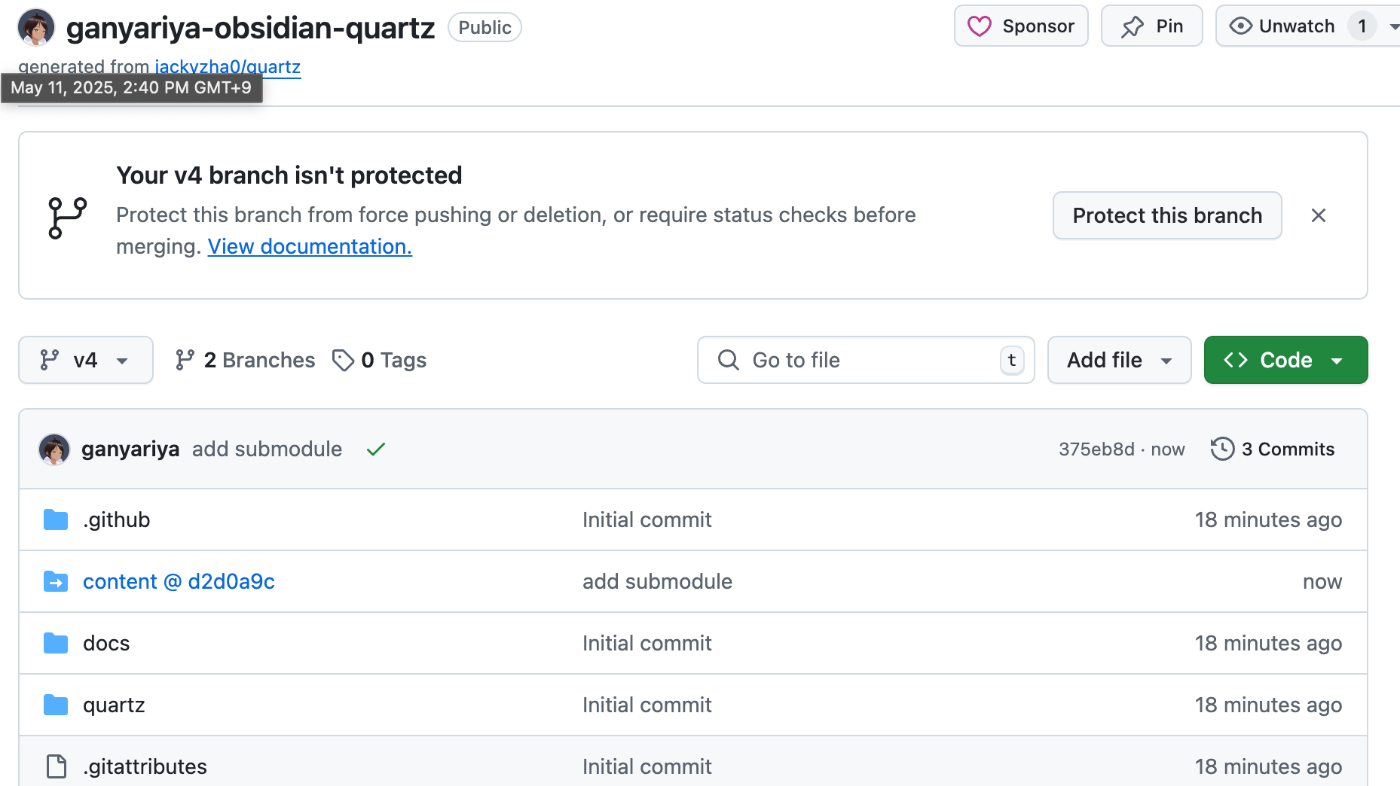
Task: Click '18 minutes ago' in the docs row
Action: coord(1268,643)
